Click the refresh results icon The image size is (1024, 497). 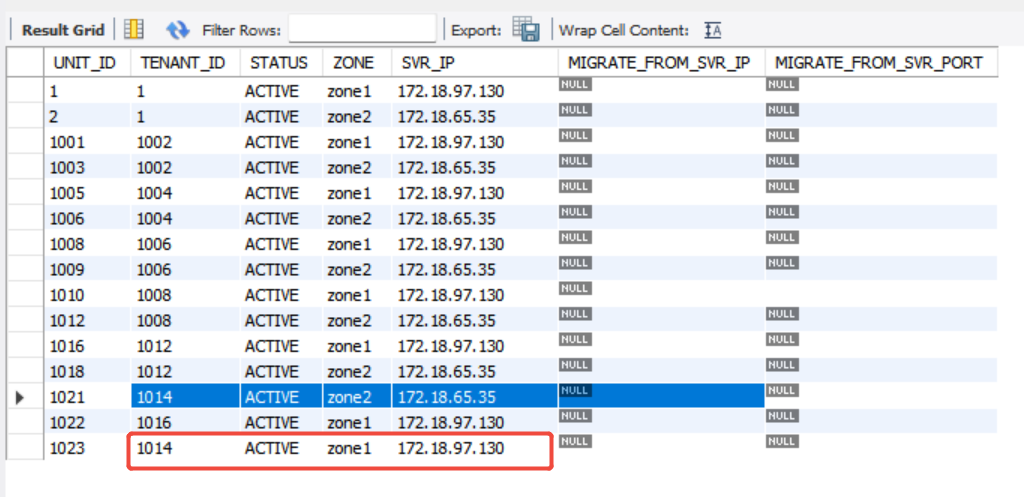point(177,30)
